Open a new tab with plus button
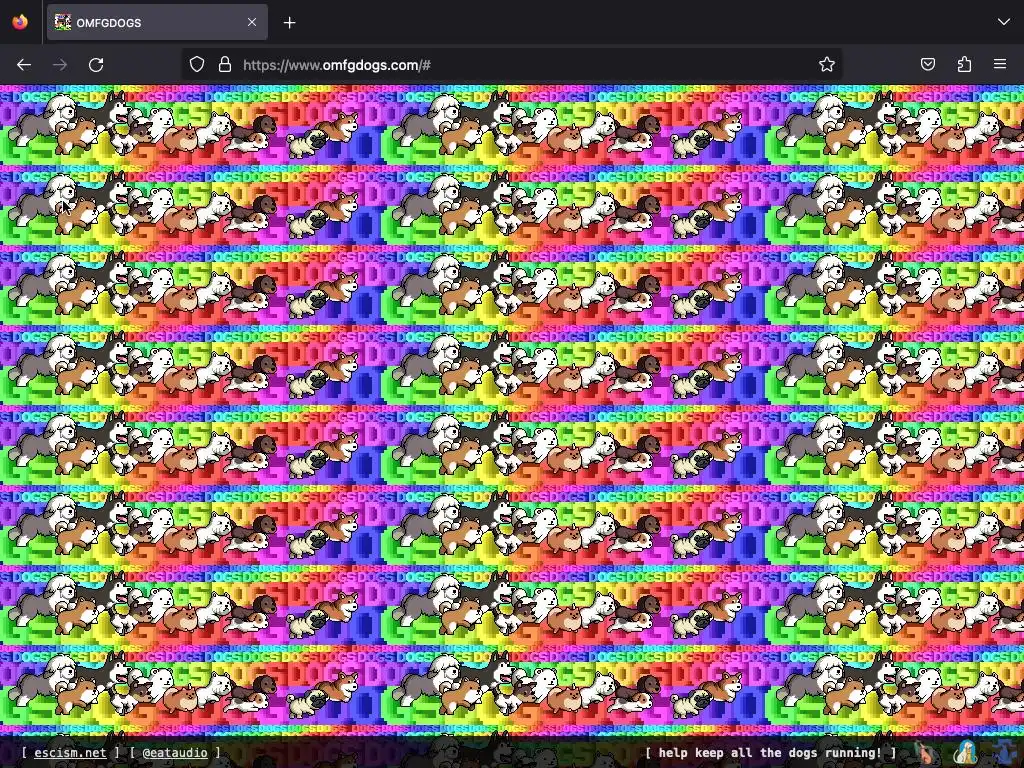 (x=289, y=23)
